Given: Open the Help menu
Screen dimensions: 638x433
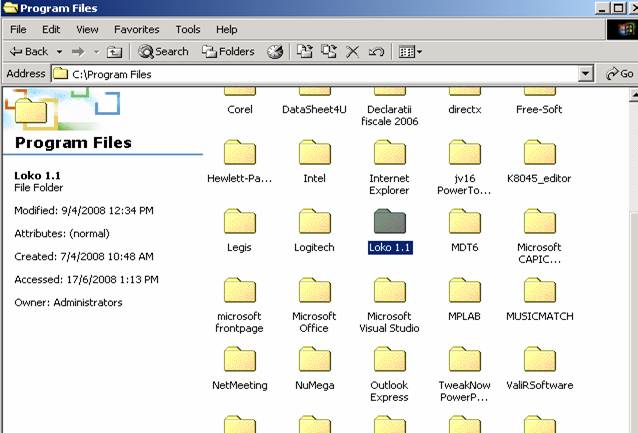Looking at the screenshot, I should (x=227, y=29).
